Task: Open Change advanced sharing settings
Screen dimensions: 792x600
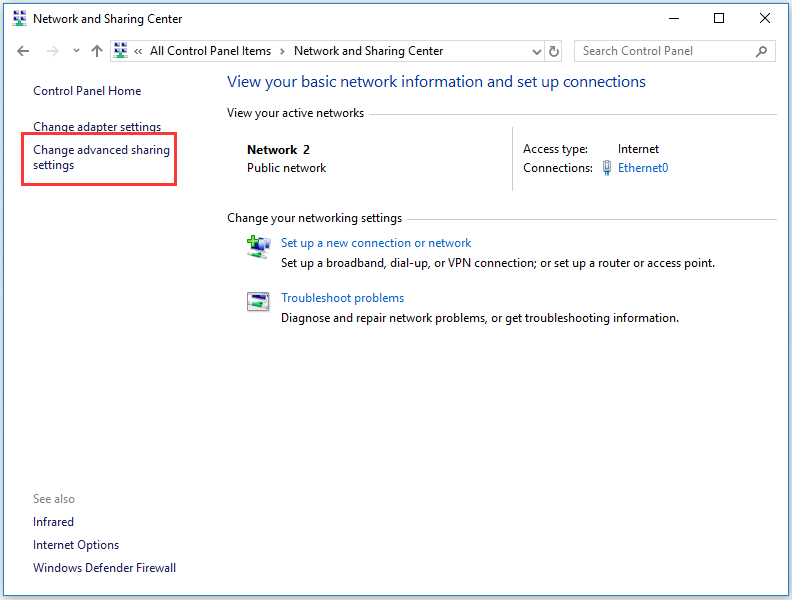Action: pos(101,158)
